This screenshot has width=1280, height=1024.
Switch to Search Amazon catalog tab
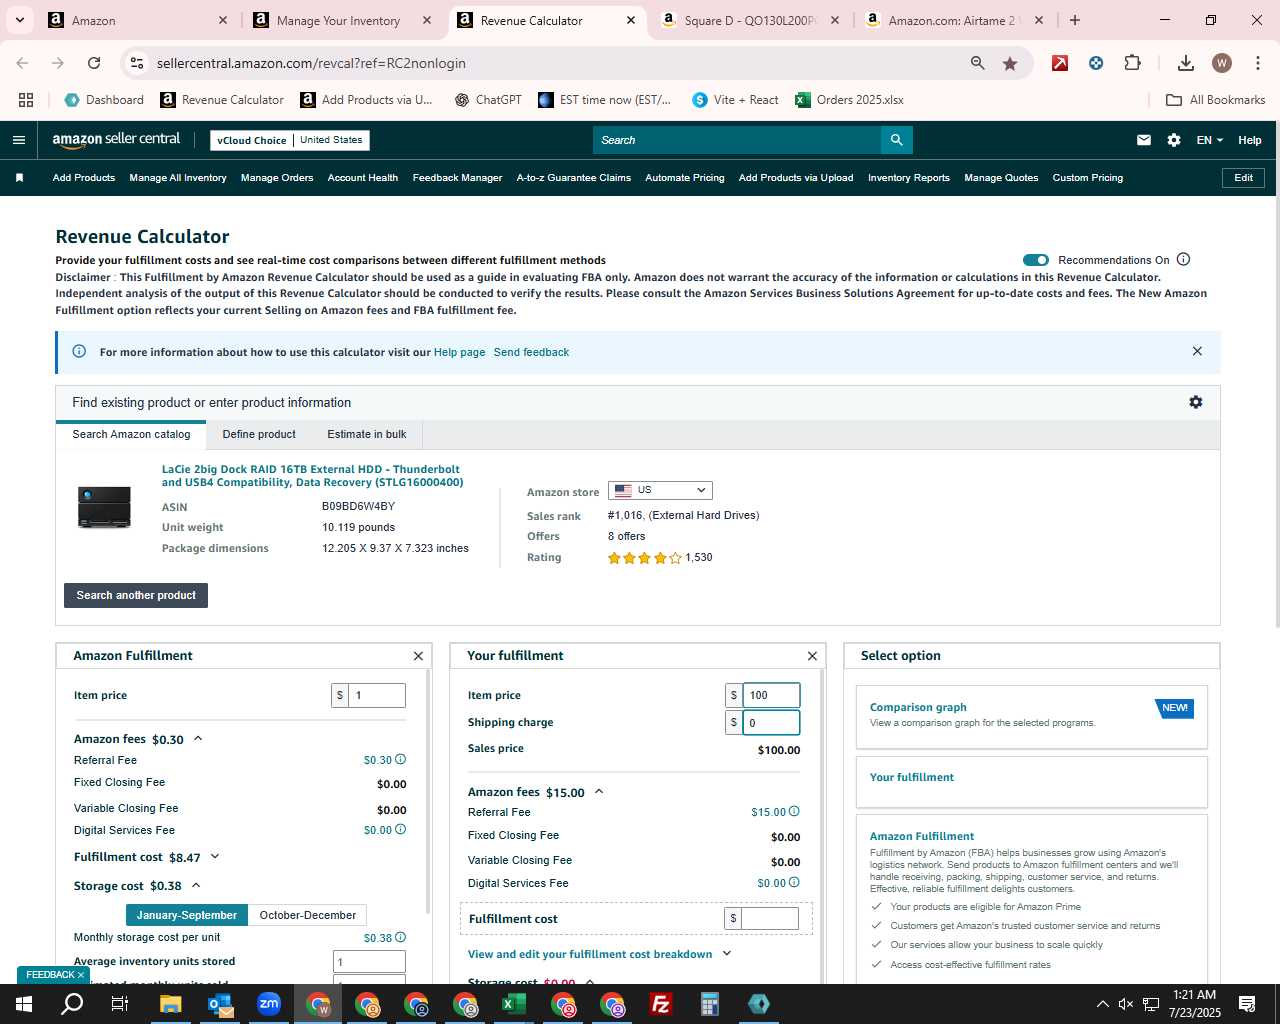(131, 434)
